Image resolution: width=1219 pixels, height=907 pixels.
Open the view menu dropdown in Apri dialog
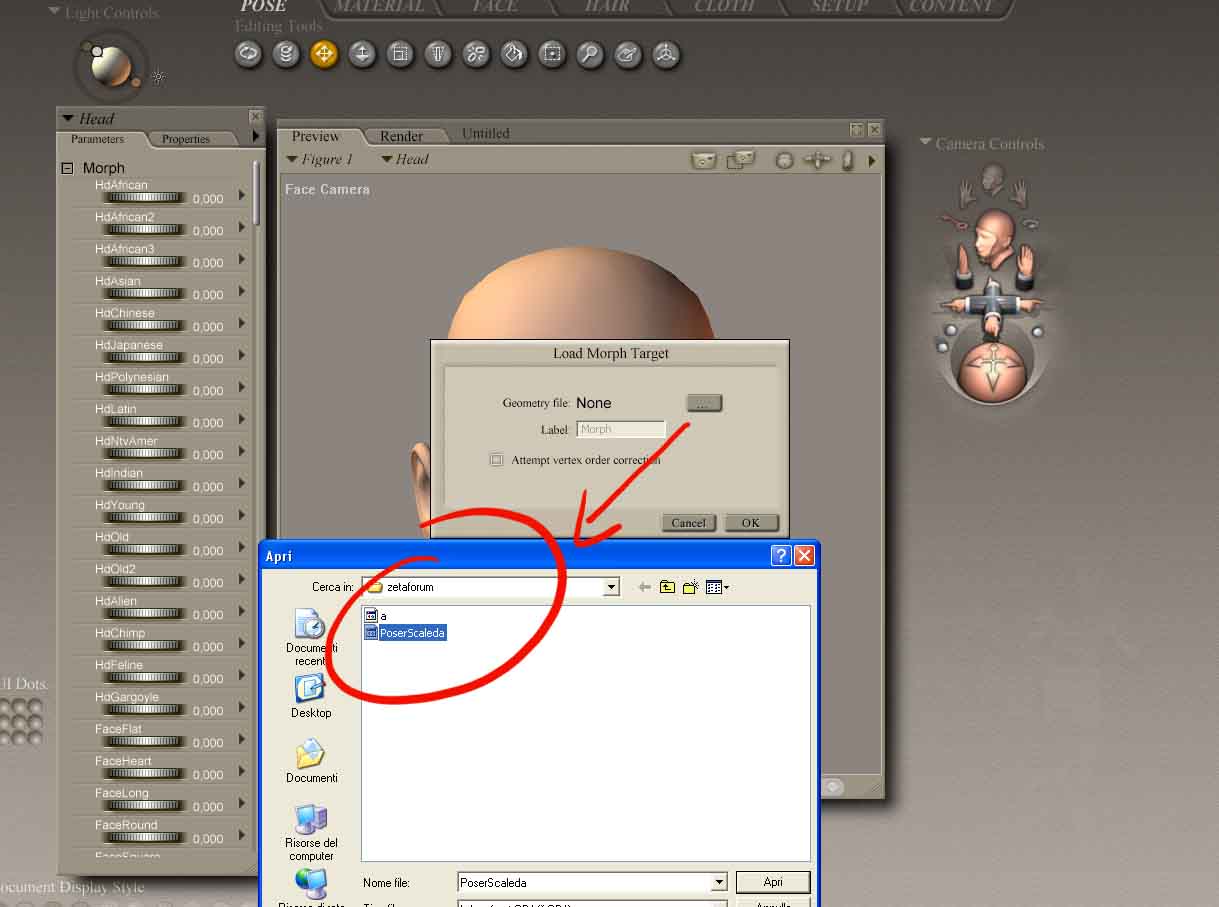tap(718, 587)
